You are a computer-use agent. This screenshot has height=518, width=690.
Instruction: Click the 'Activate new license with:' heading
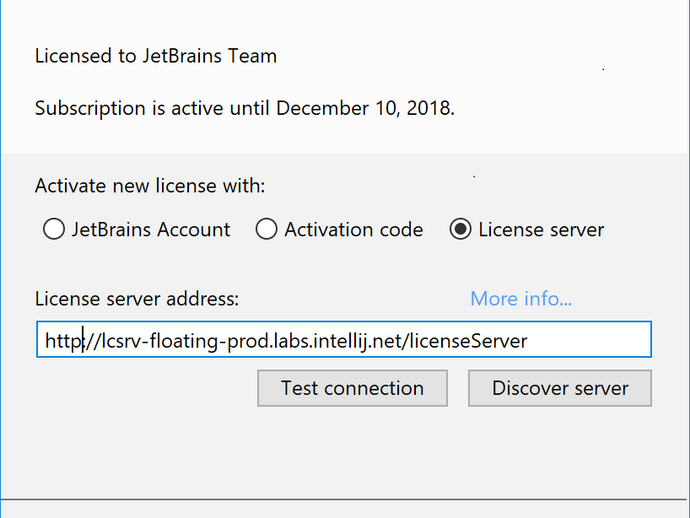tap(150, 186)
